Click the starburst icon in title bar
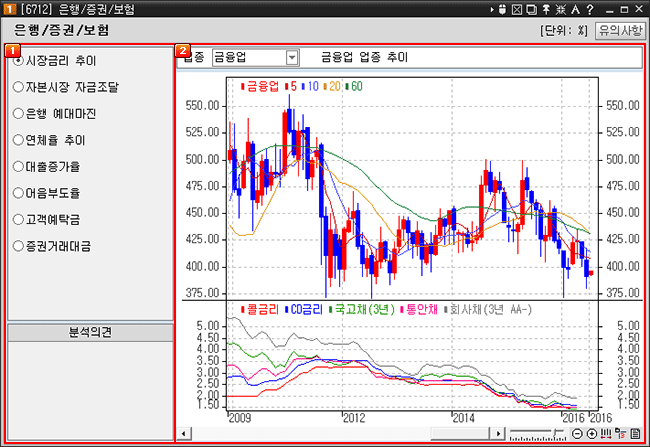 click(x=560, y=9)
